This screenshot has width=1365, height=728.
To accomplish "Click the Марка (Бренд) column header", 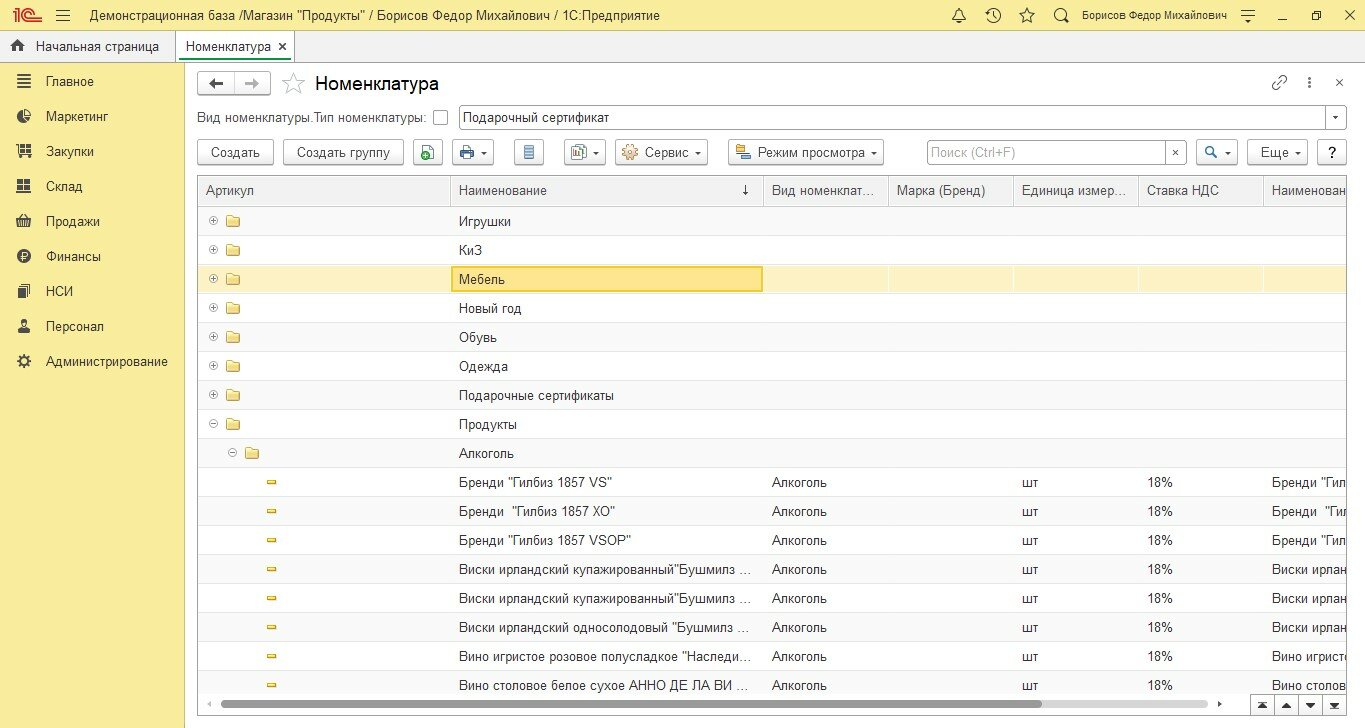I will pyautogui.click(x=951, y=190).
